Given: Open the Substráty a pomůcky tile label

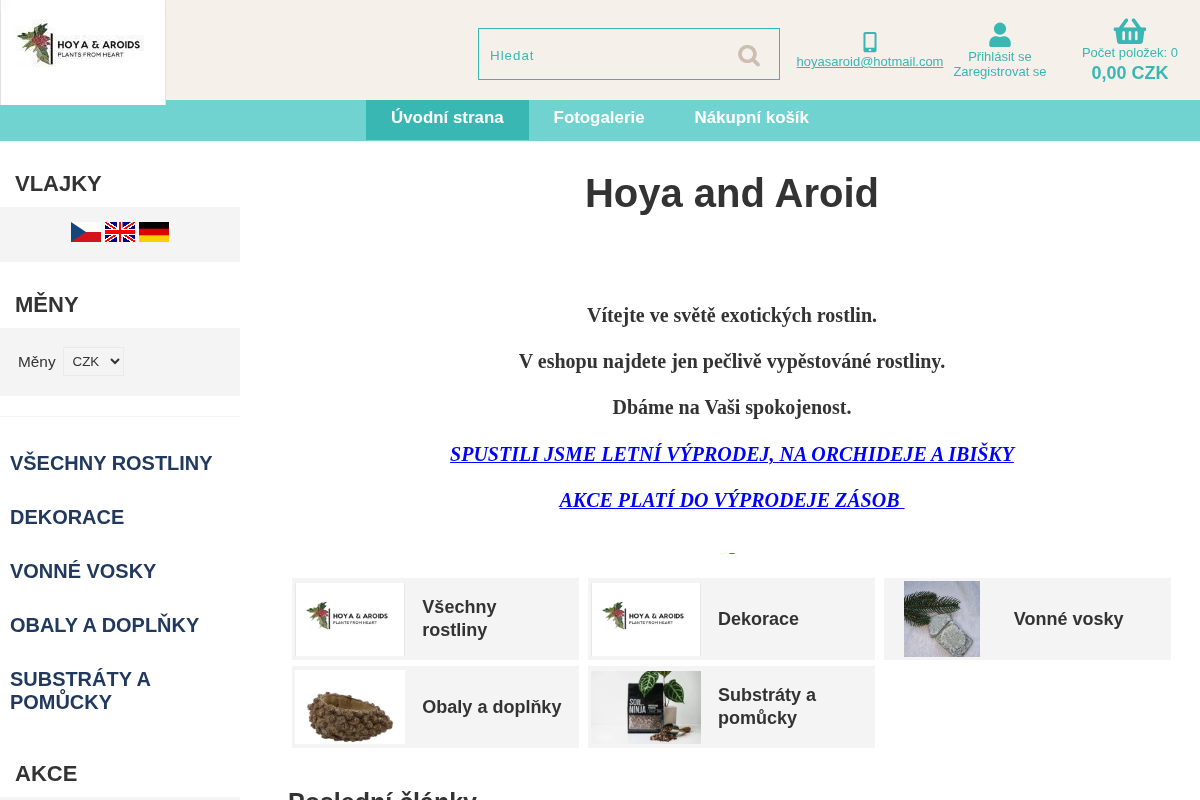Looking at the screenshot, I should point(767,707).
